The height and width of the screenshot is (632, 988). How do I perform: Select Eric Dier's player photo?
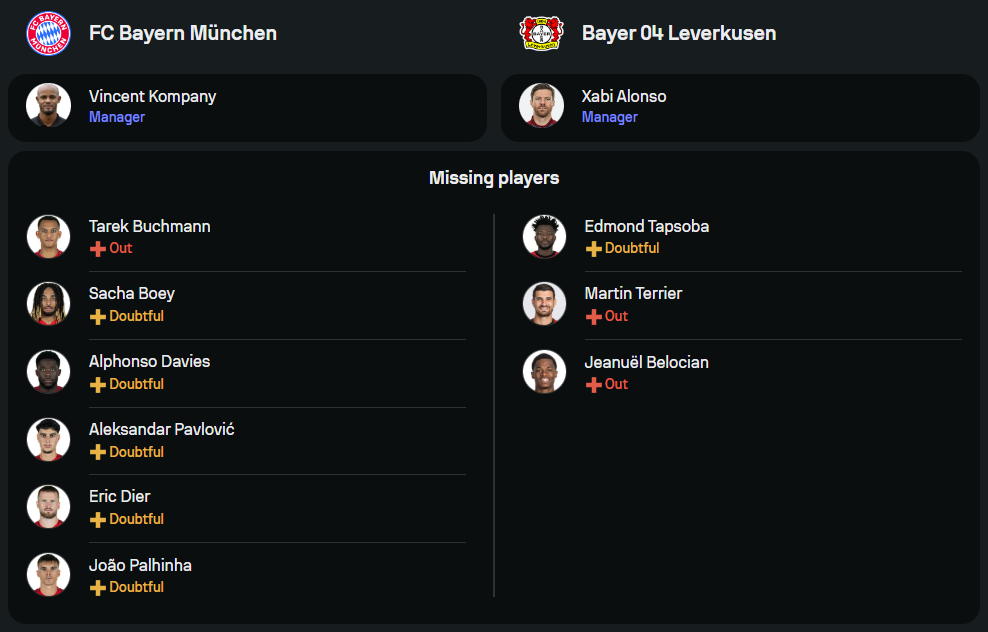(x=48, y=506)
